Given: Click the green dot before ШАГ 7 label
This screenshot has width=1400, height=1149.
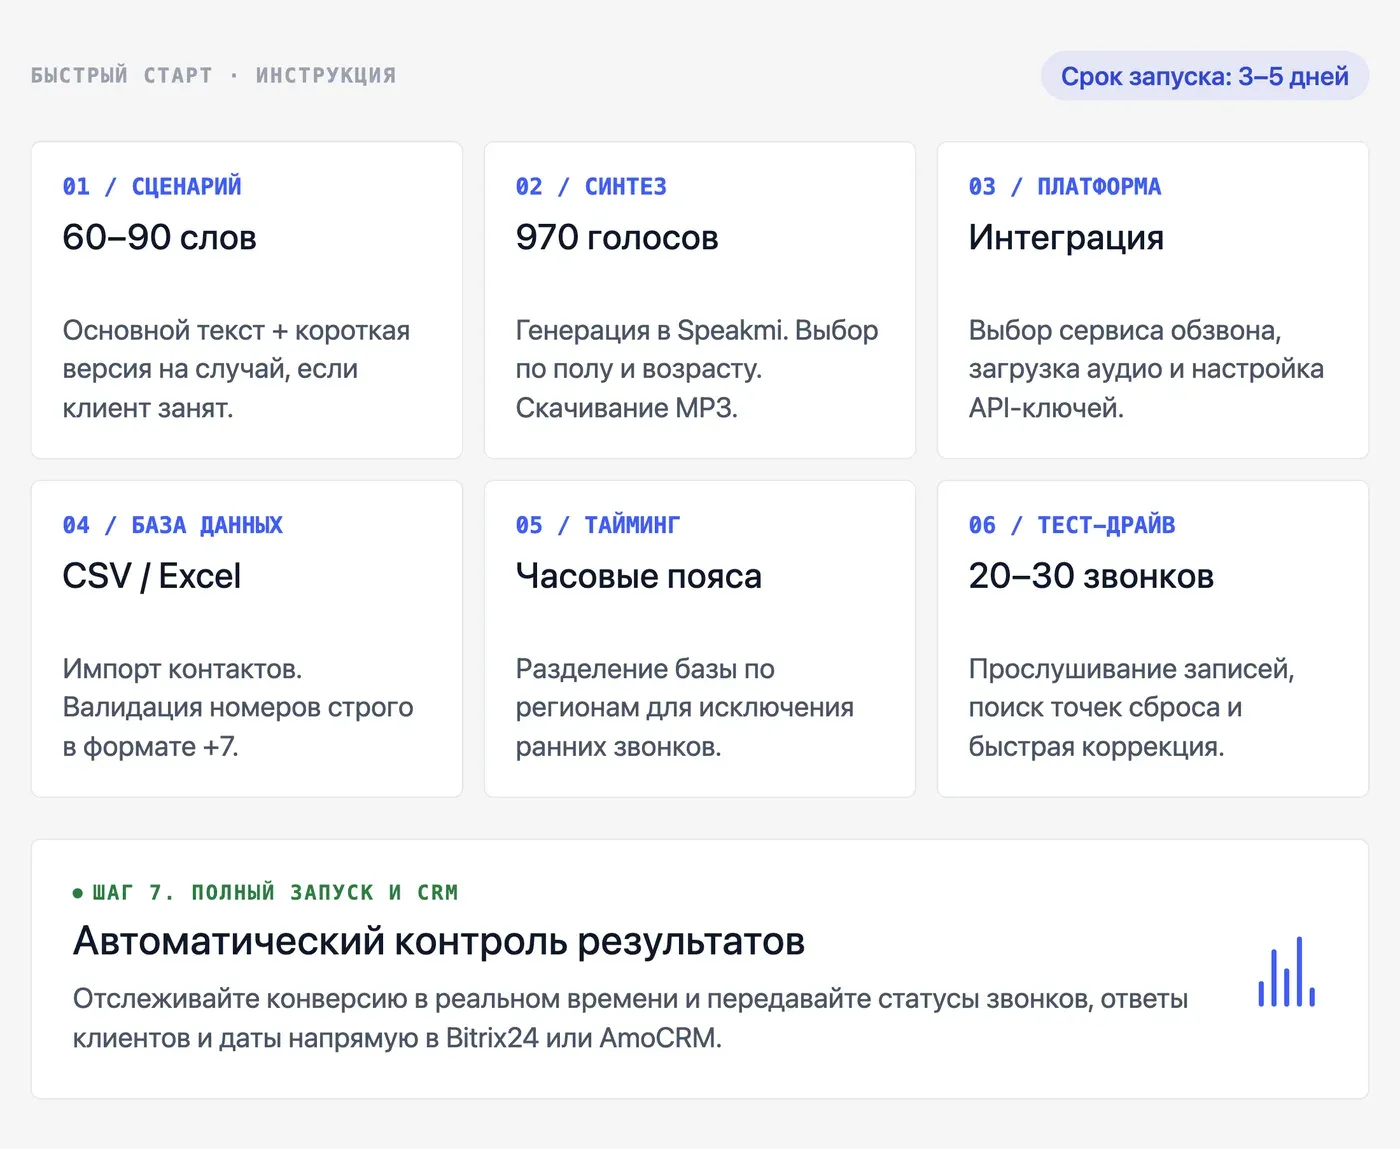Looking at the screenshot, I should click(78, 893).
